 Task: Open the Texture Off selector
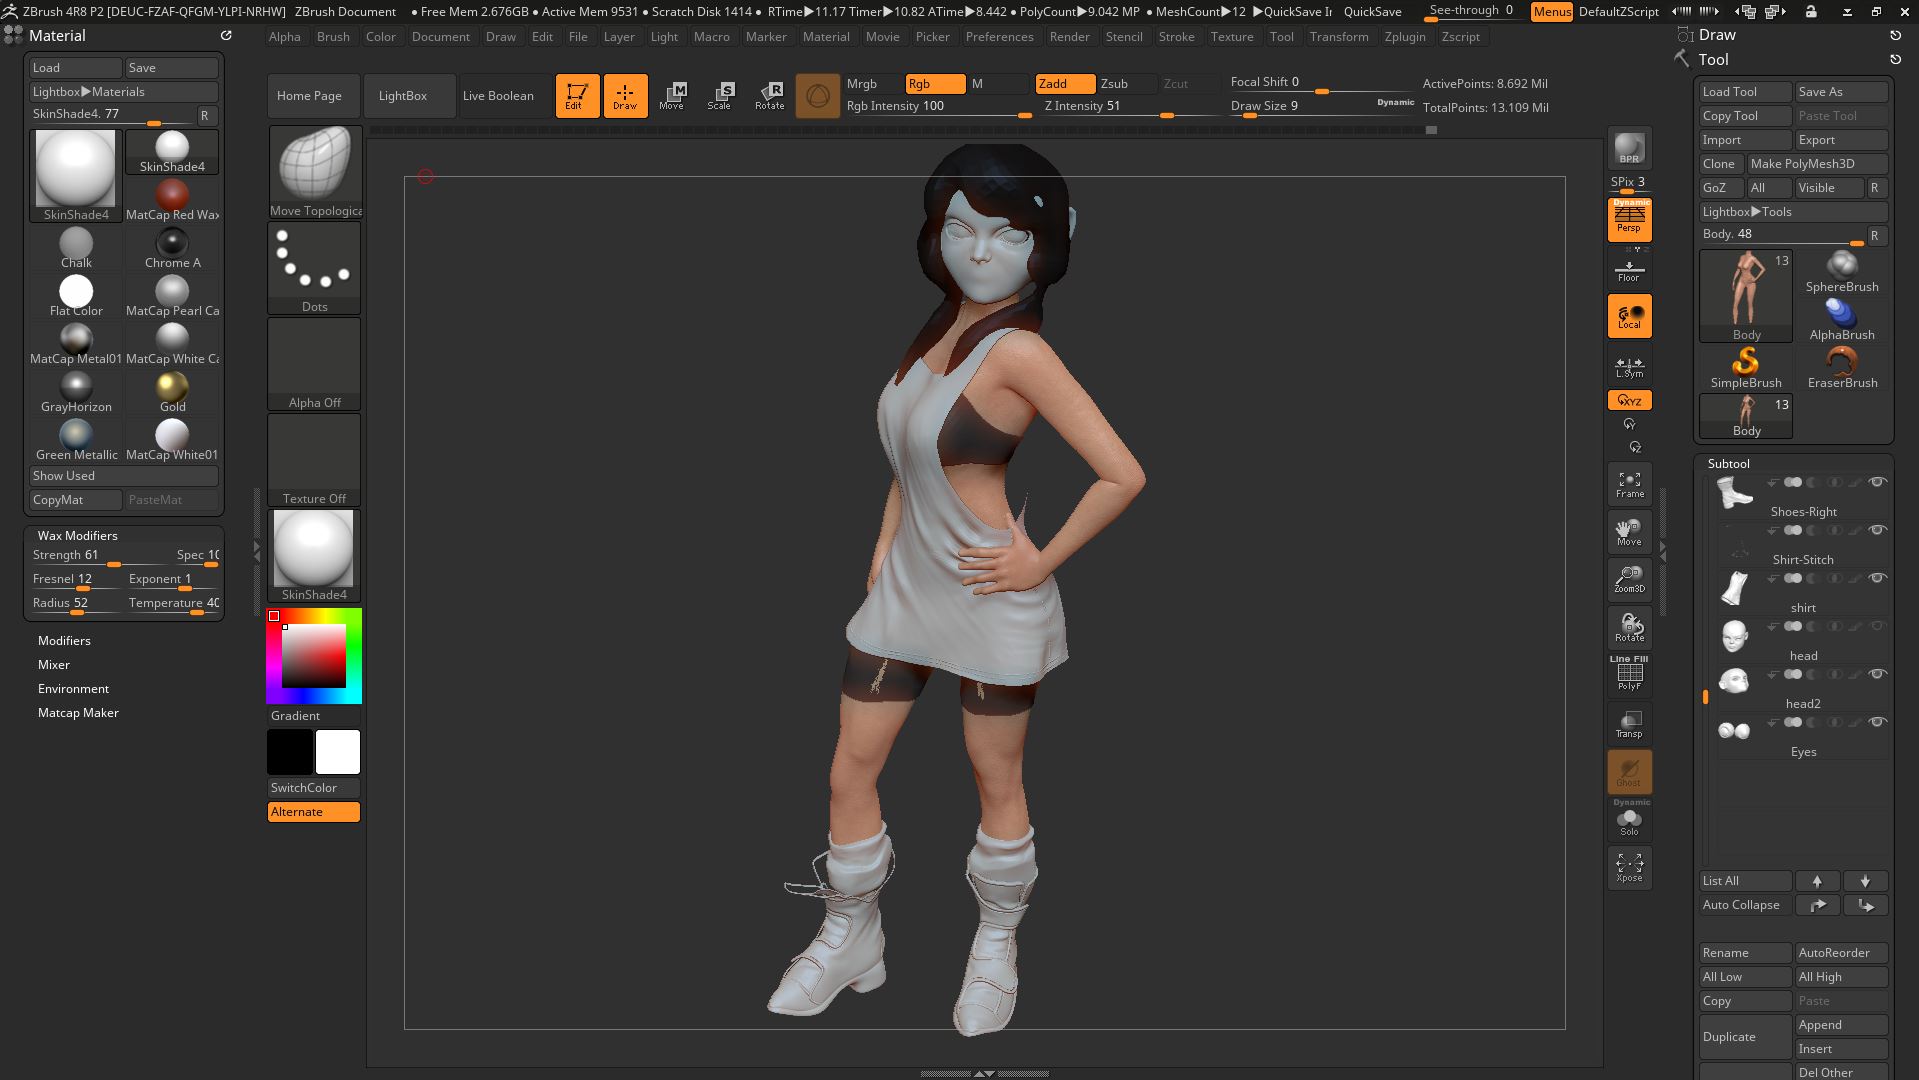[315, 460]
